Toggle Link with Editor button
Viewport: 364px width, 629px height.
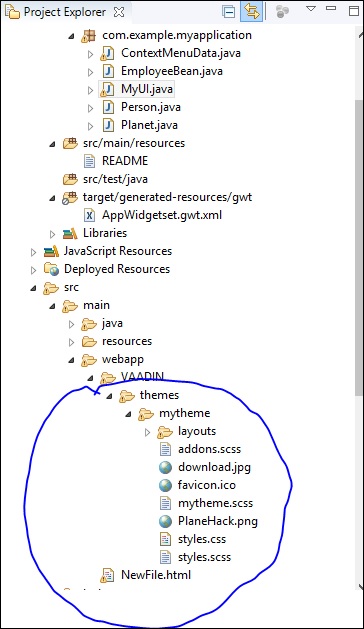(252, 11)
